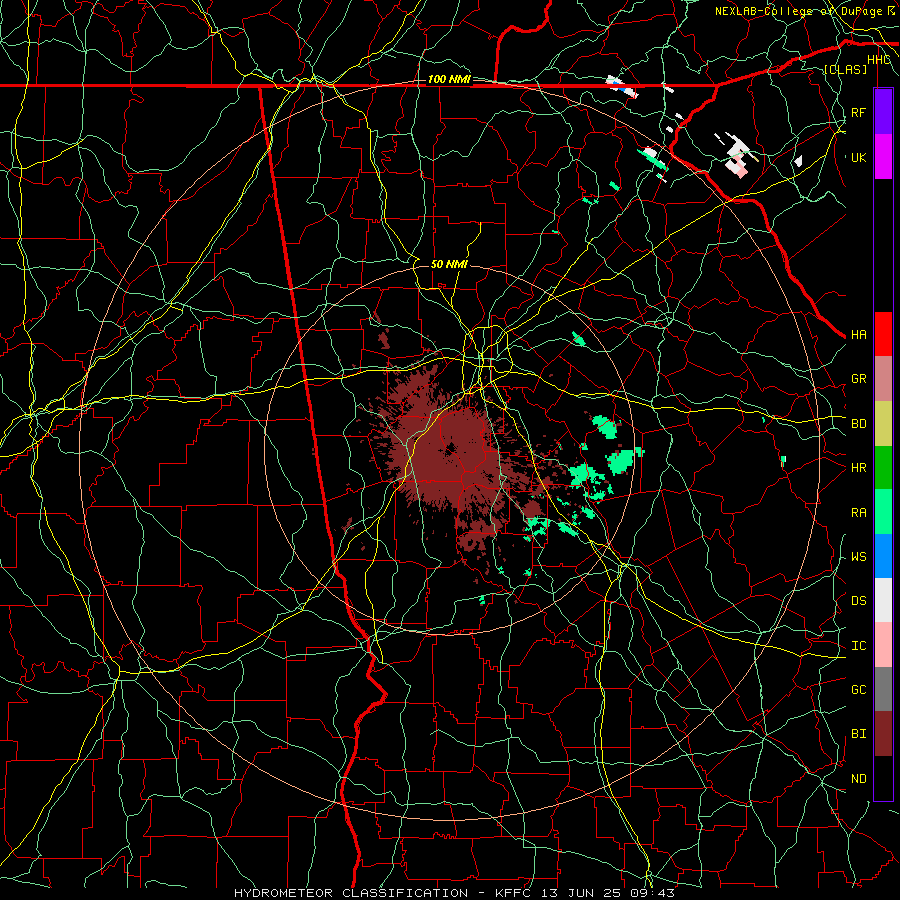Click the 'UK' legend label
The height and width of the screenshot is (900, 900).
[858, 157]
